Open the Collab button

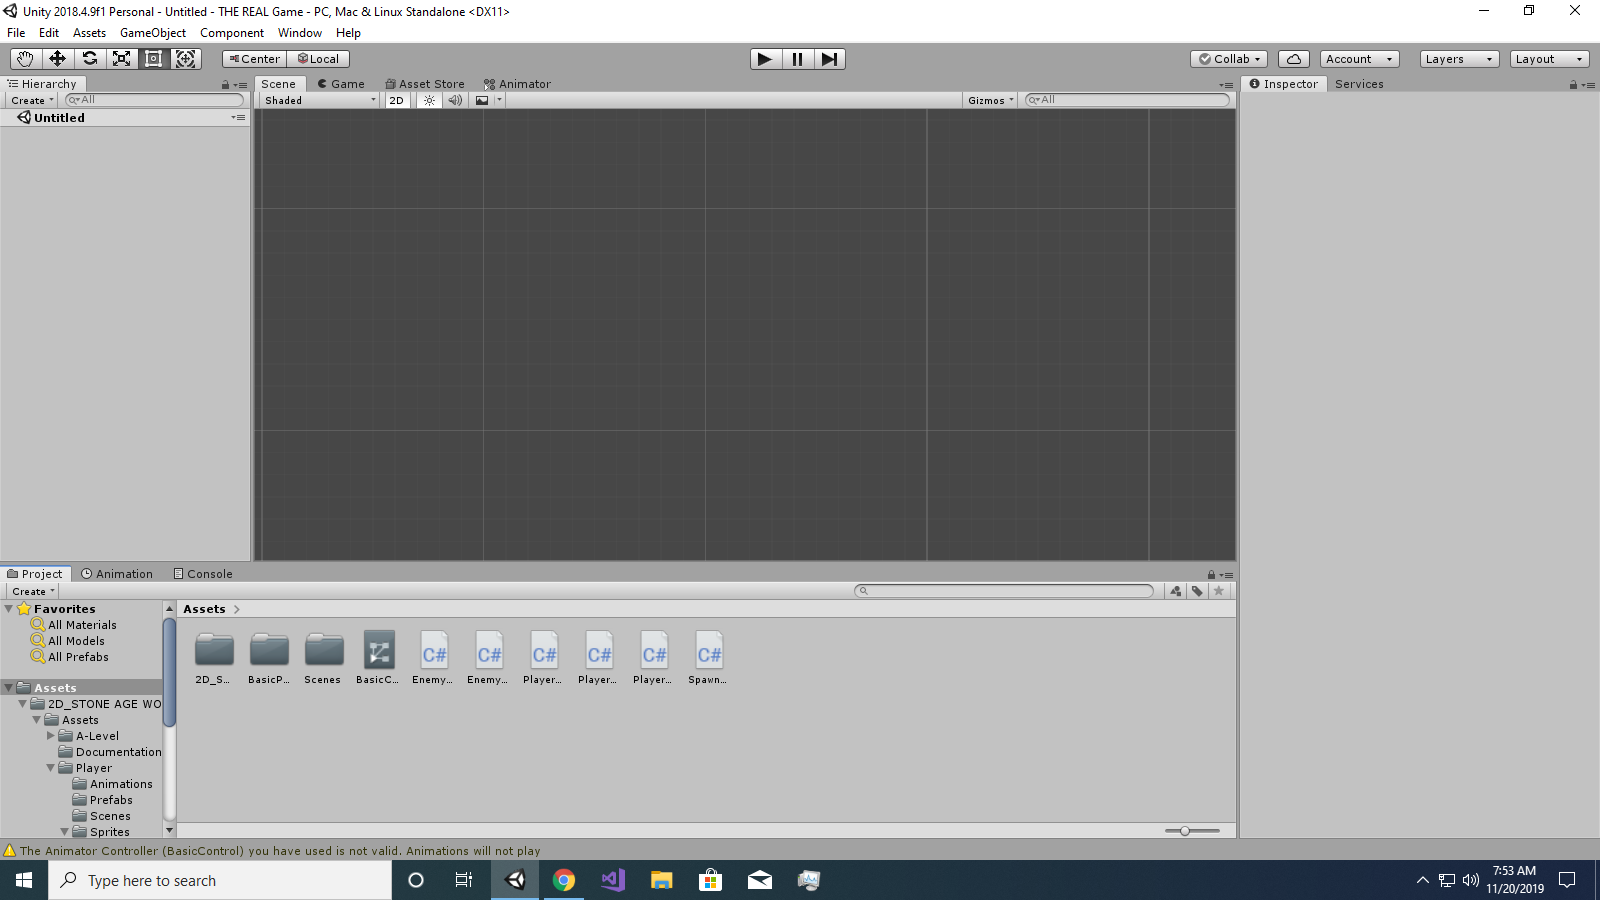point(1229,59)
